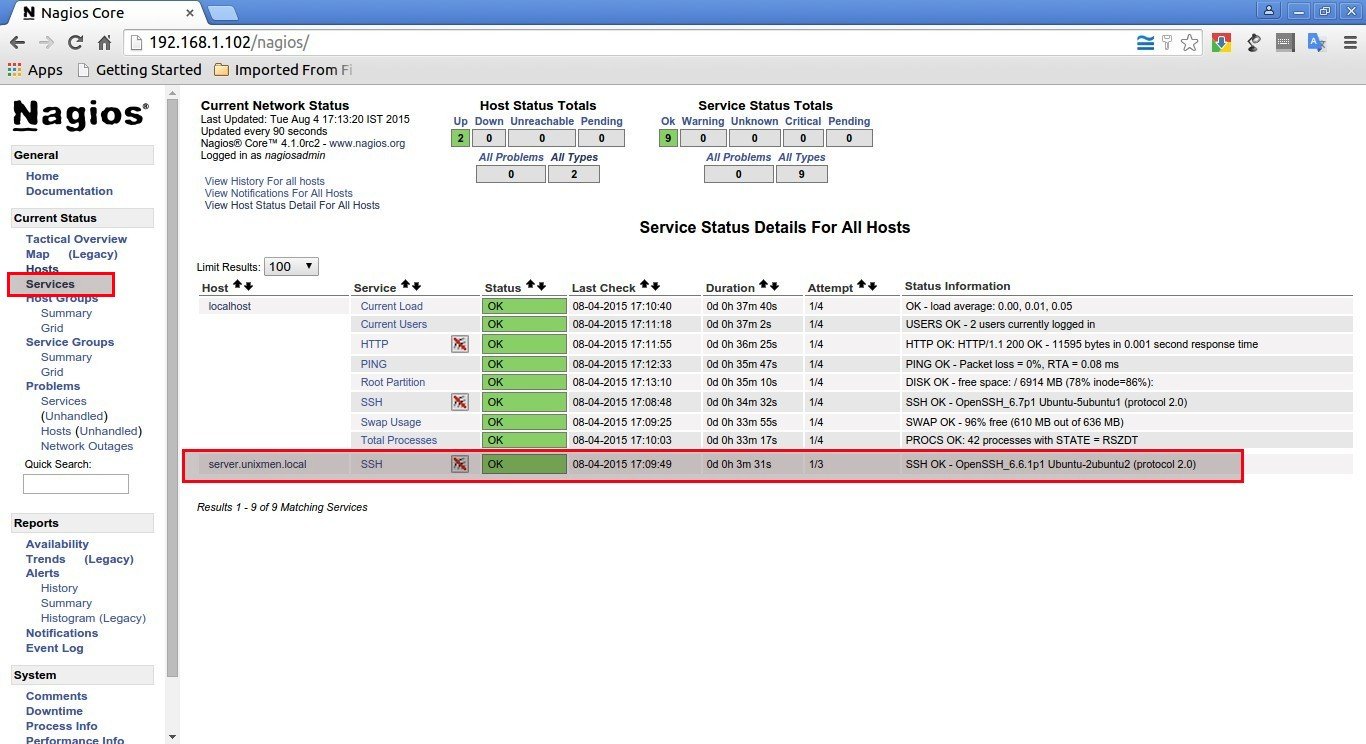
Task: Open Host Groups Summary in the sidebar
Action: click(66, 313)
